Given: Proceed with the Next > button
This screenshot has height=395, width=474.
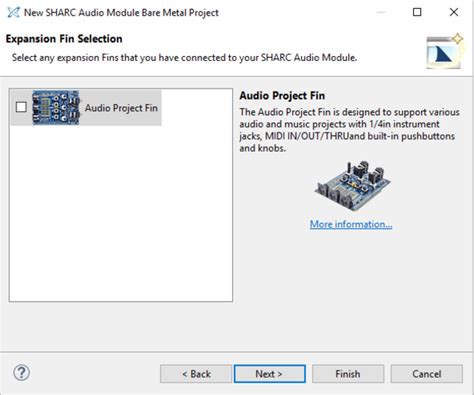Looking at the screenshot, I should pyautogui.click(x=270, y=374).
